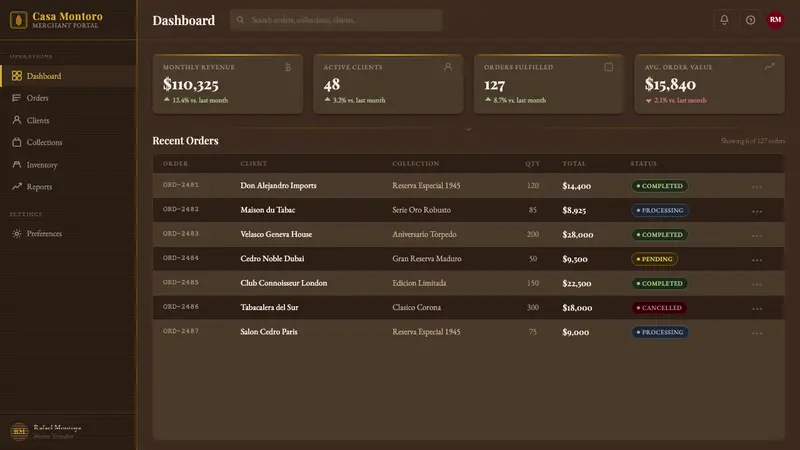Viewport: 800px width, 450px height.
Task: Open the Reports sidebar item
Action: click(68, 187)
